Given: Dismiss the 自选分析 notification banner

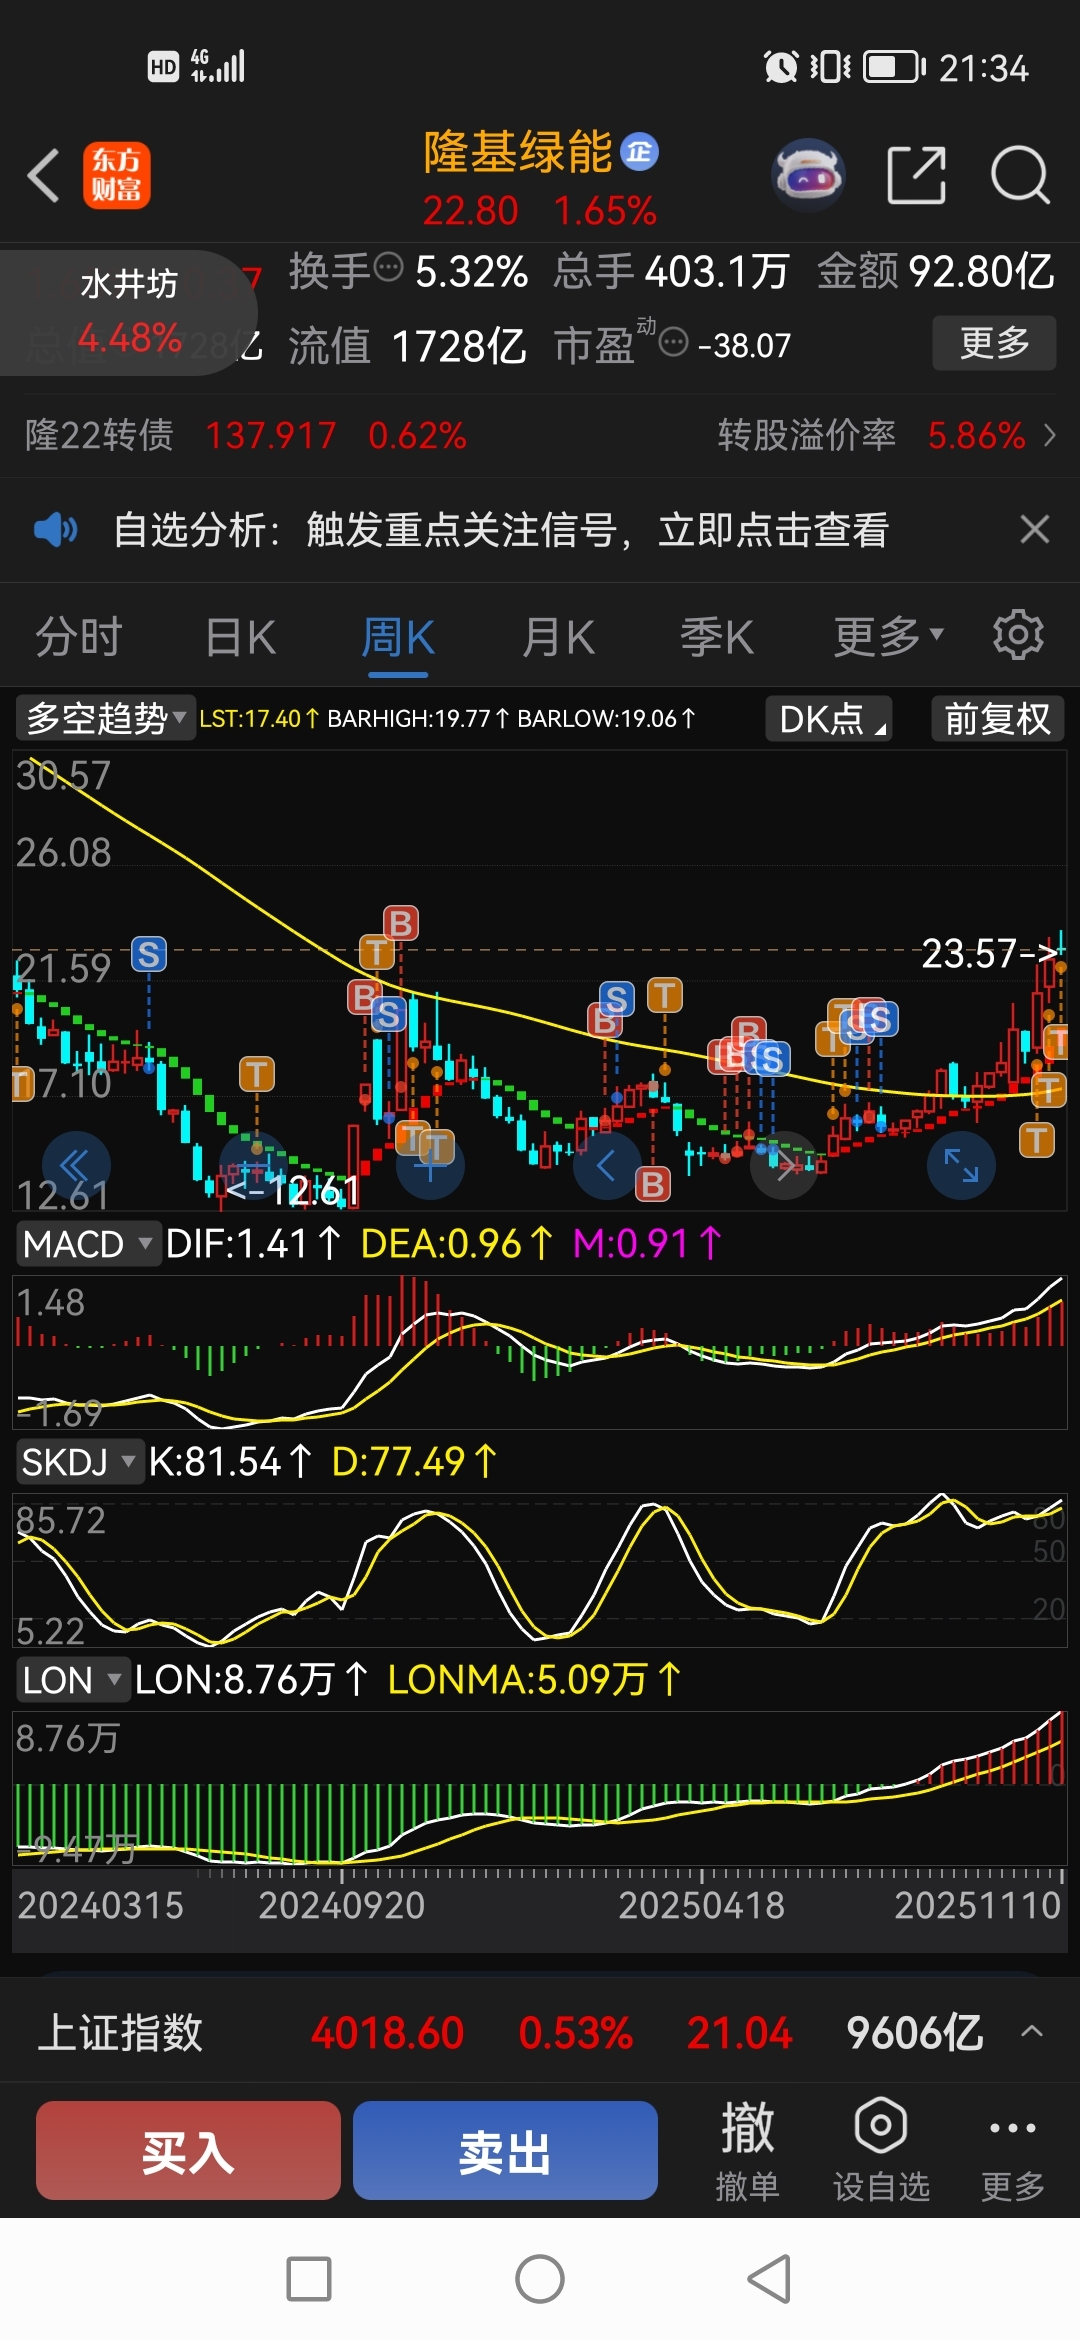Looking at the screenshot, I should [x=1034, y=529].
